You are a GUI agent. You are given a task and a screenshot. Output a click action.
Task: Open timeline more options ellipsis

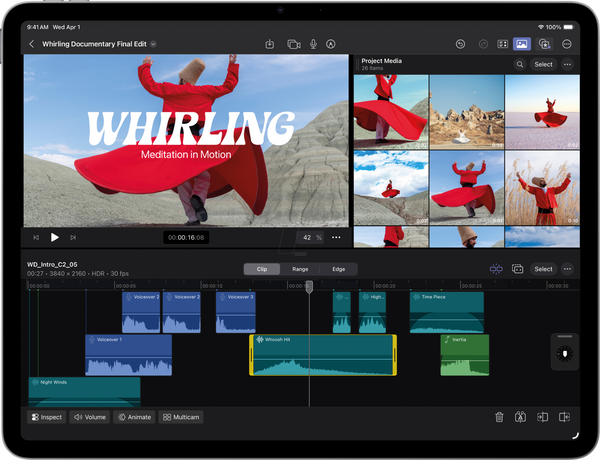[x=567, y=269]
